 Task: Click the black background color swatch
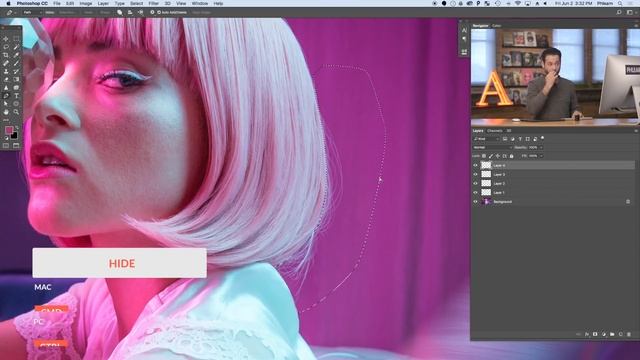14,135
